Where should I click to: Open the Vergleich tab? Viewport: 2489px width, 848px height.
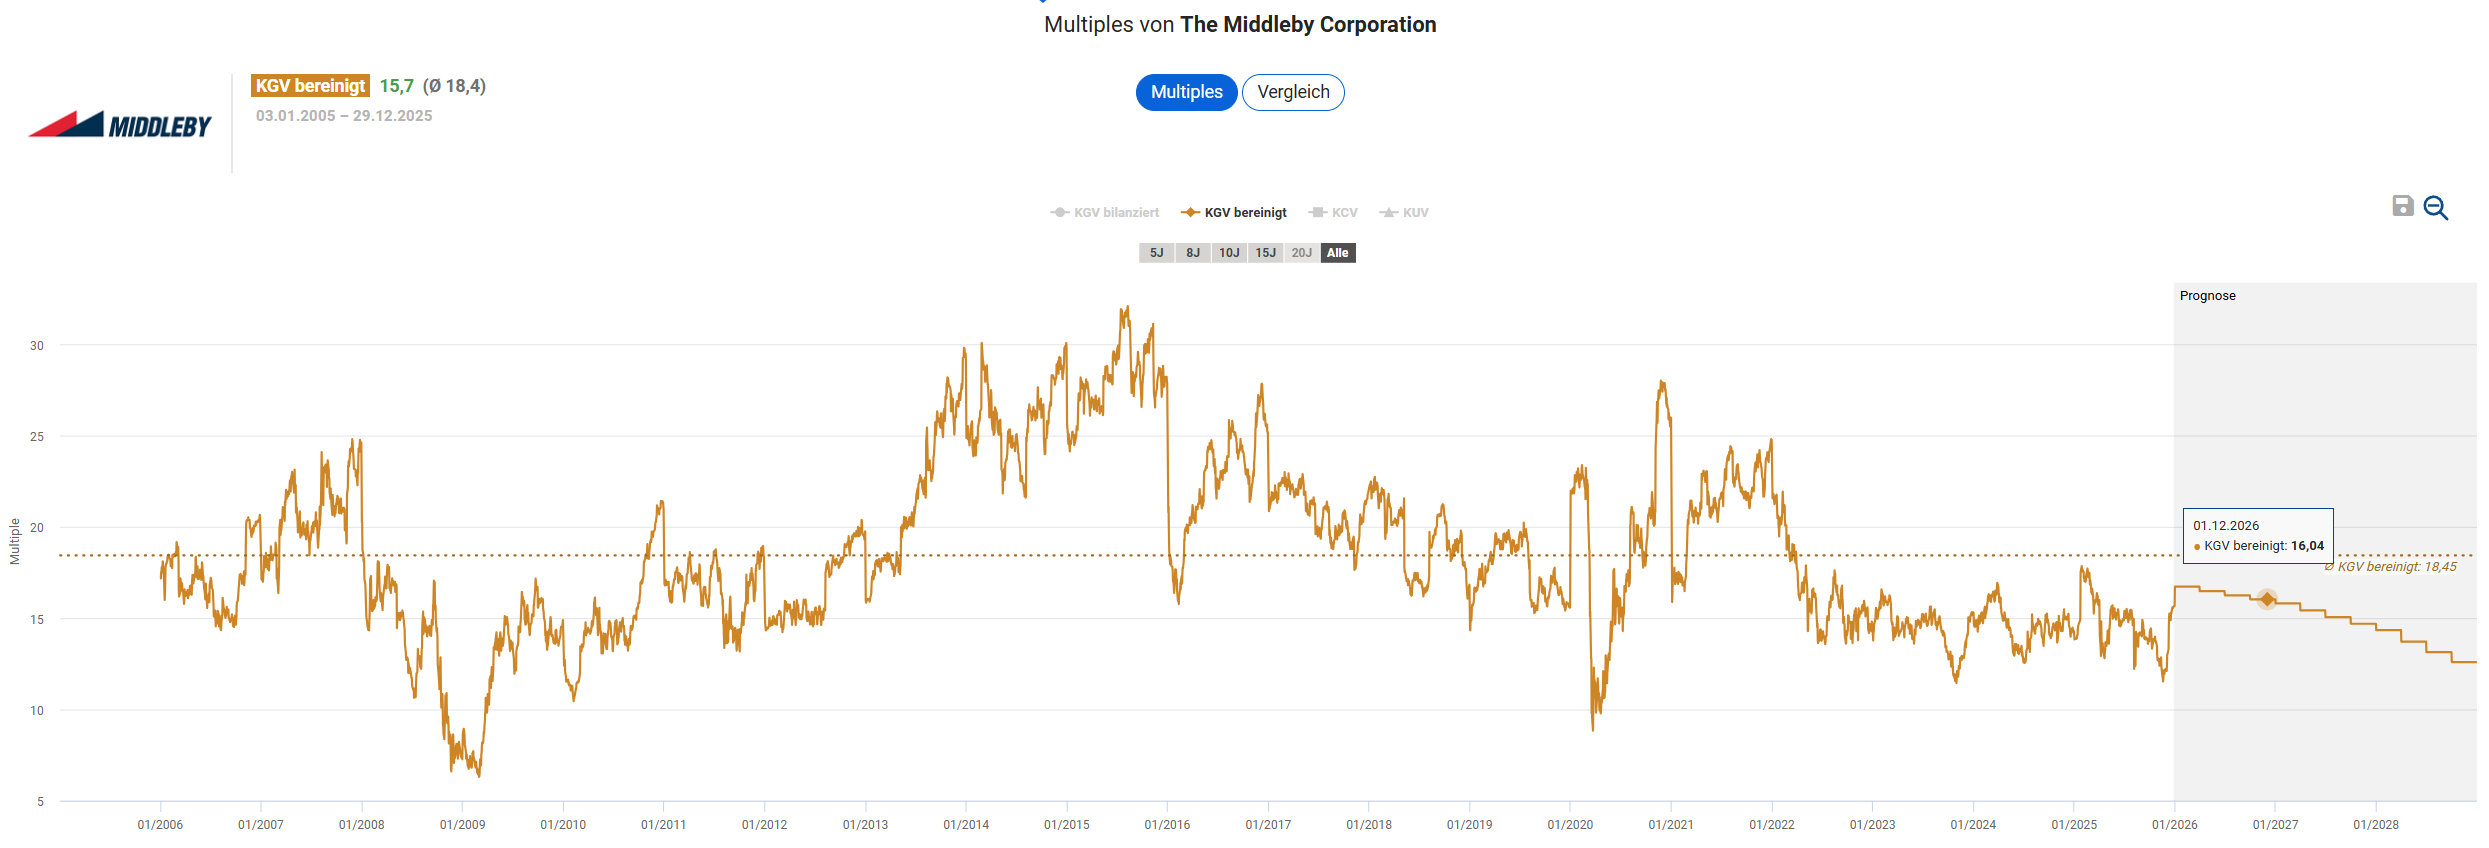pyautogui.click(x=1293, y=92)
